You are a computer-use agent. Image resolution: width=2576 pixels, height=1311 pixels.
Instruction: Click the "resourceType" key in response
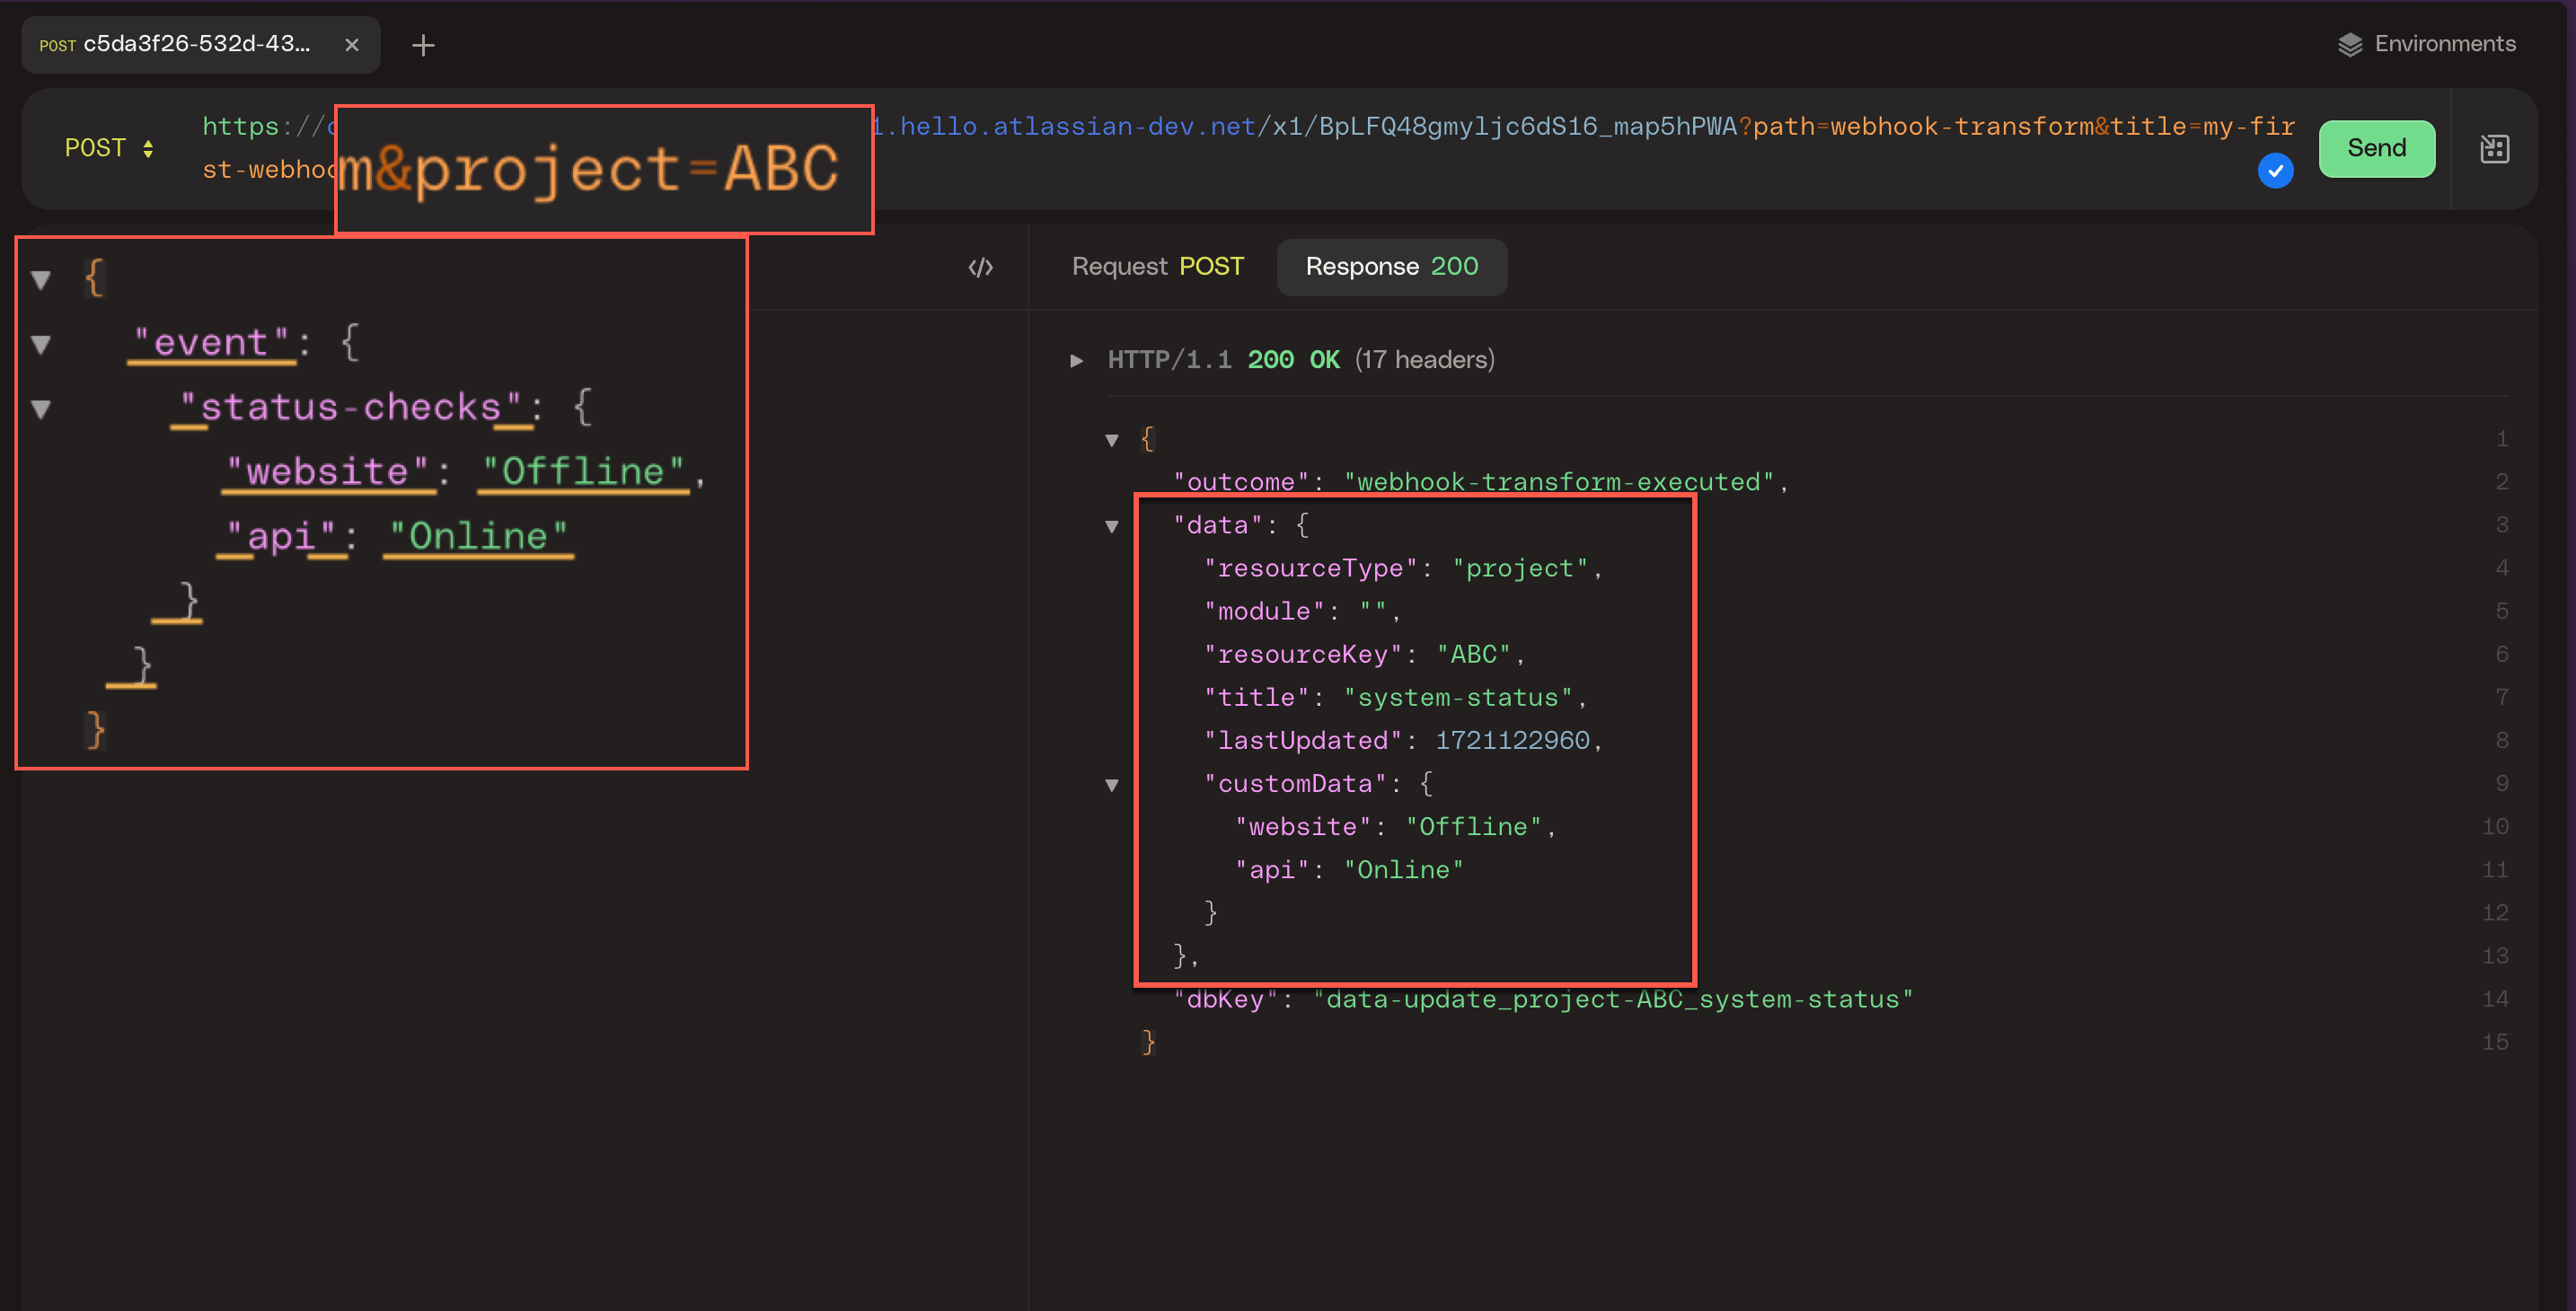tap(1310, 568)
